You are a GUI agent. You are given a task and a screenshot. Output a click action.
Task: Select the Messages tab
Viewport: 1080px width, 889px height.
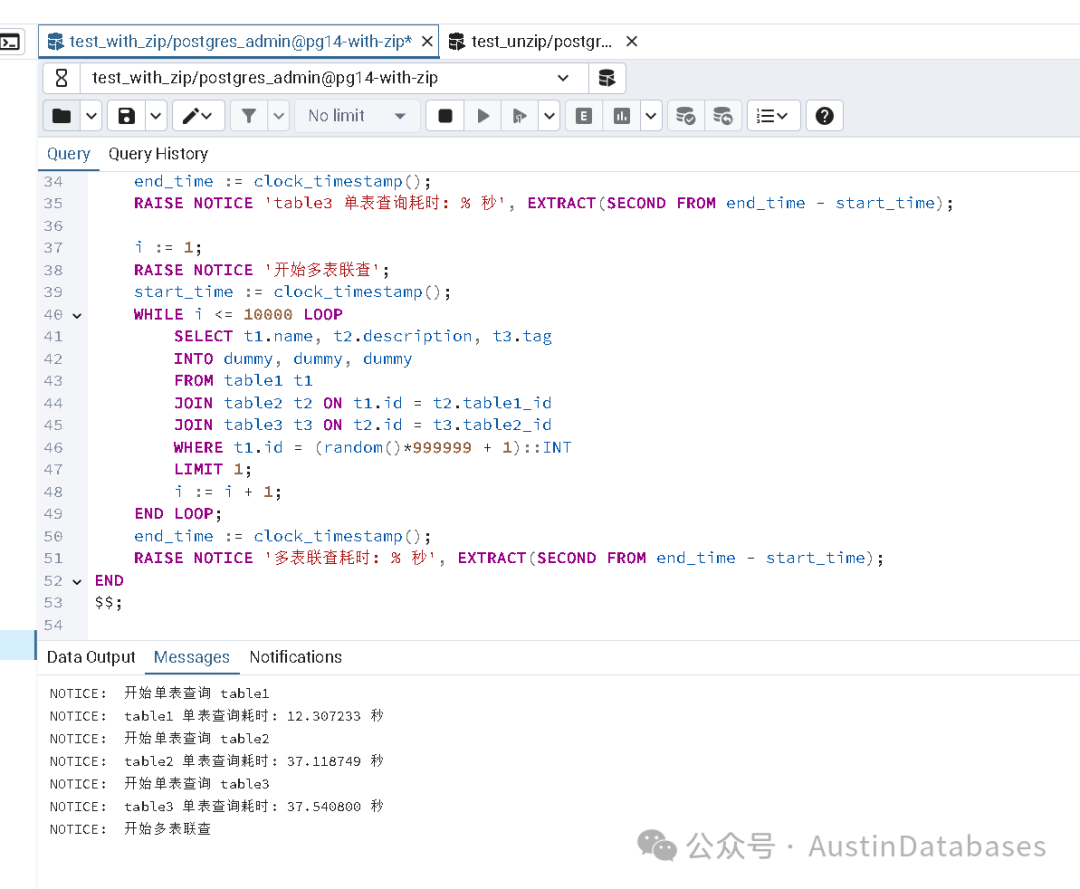(191, 657)
